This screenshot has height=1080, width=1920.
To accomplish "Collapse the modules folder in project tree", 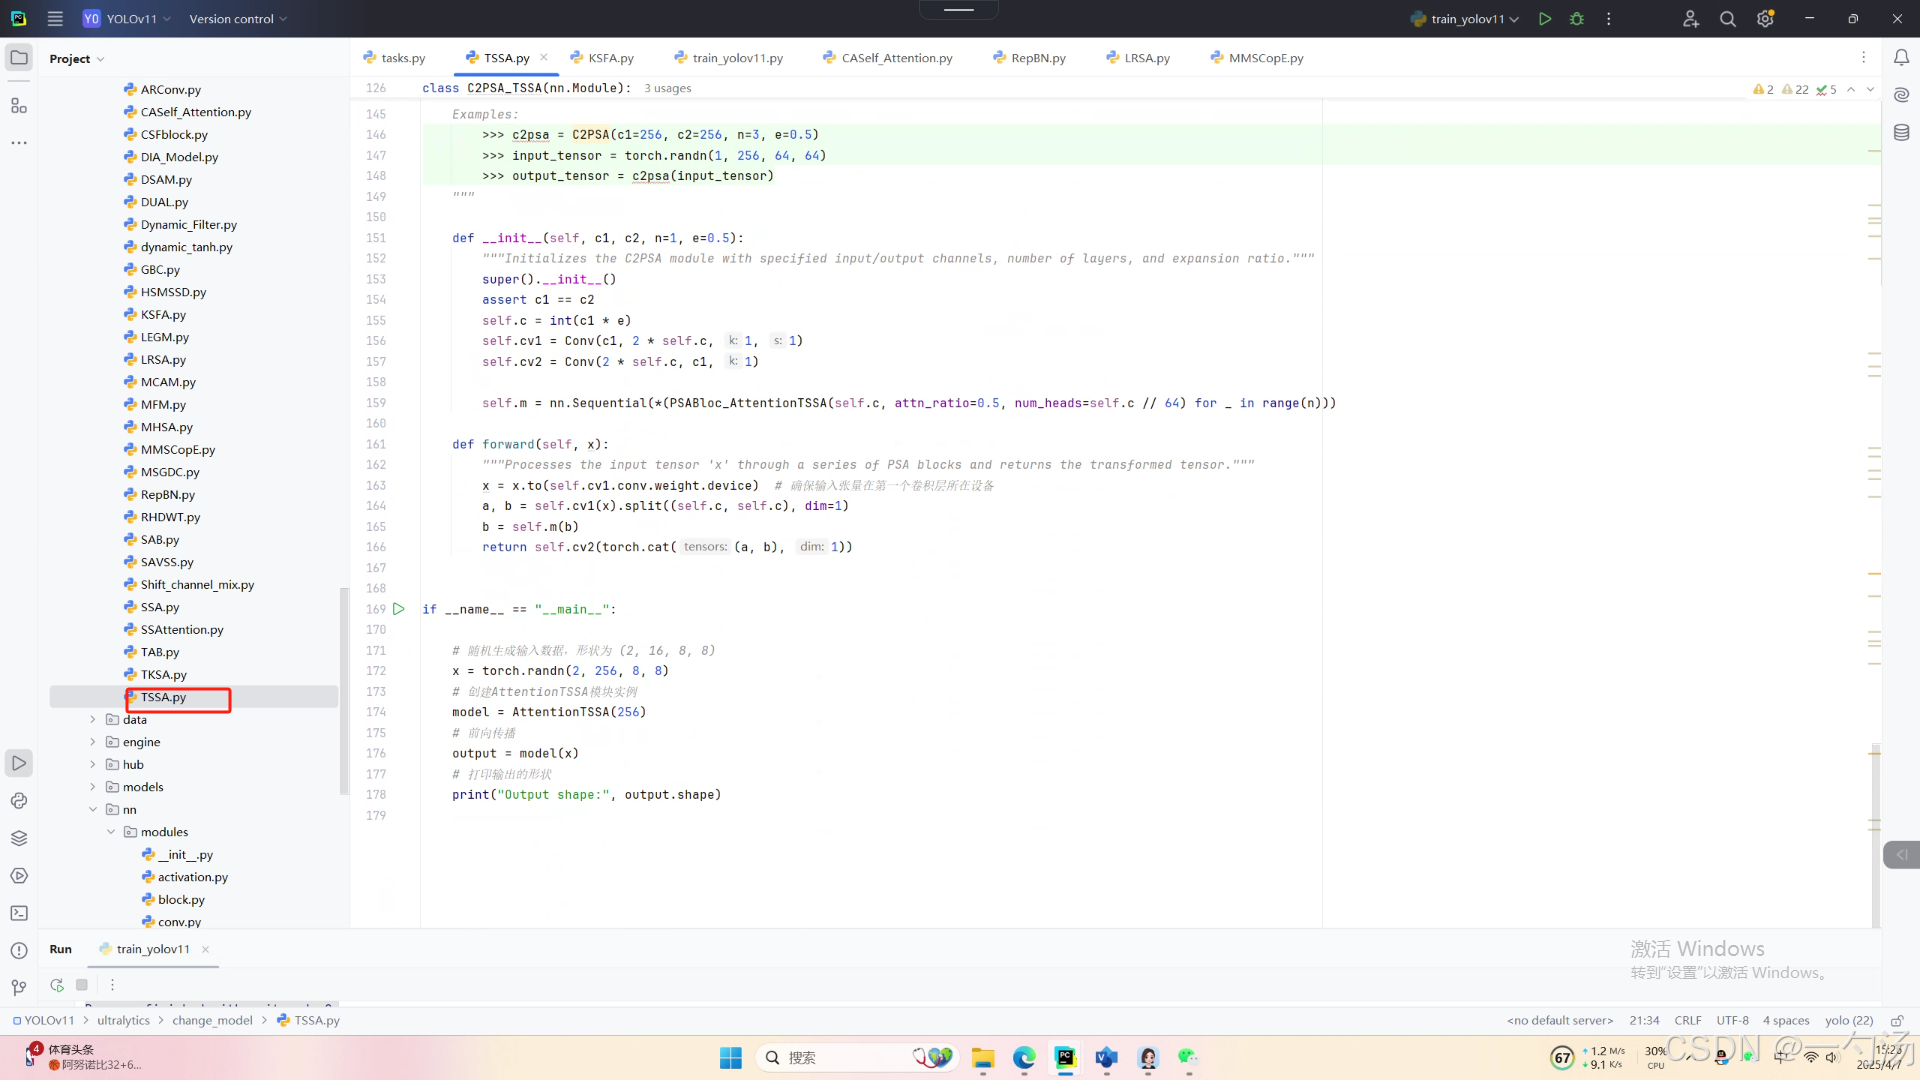I will click(x=111, y=832).
